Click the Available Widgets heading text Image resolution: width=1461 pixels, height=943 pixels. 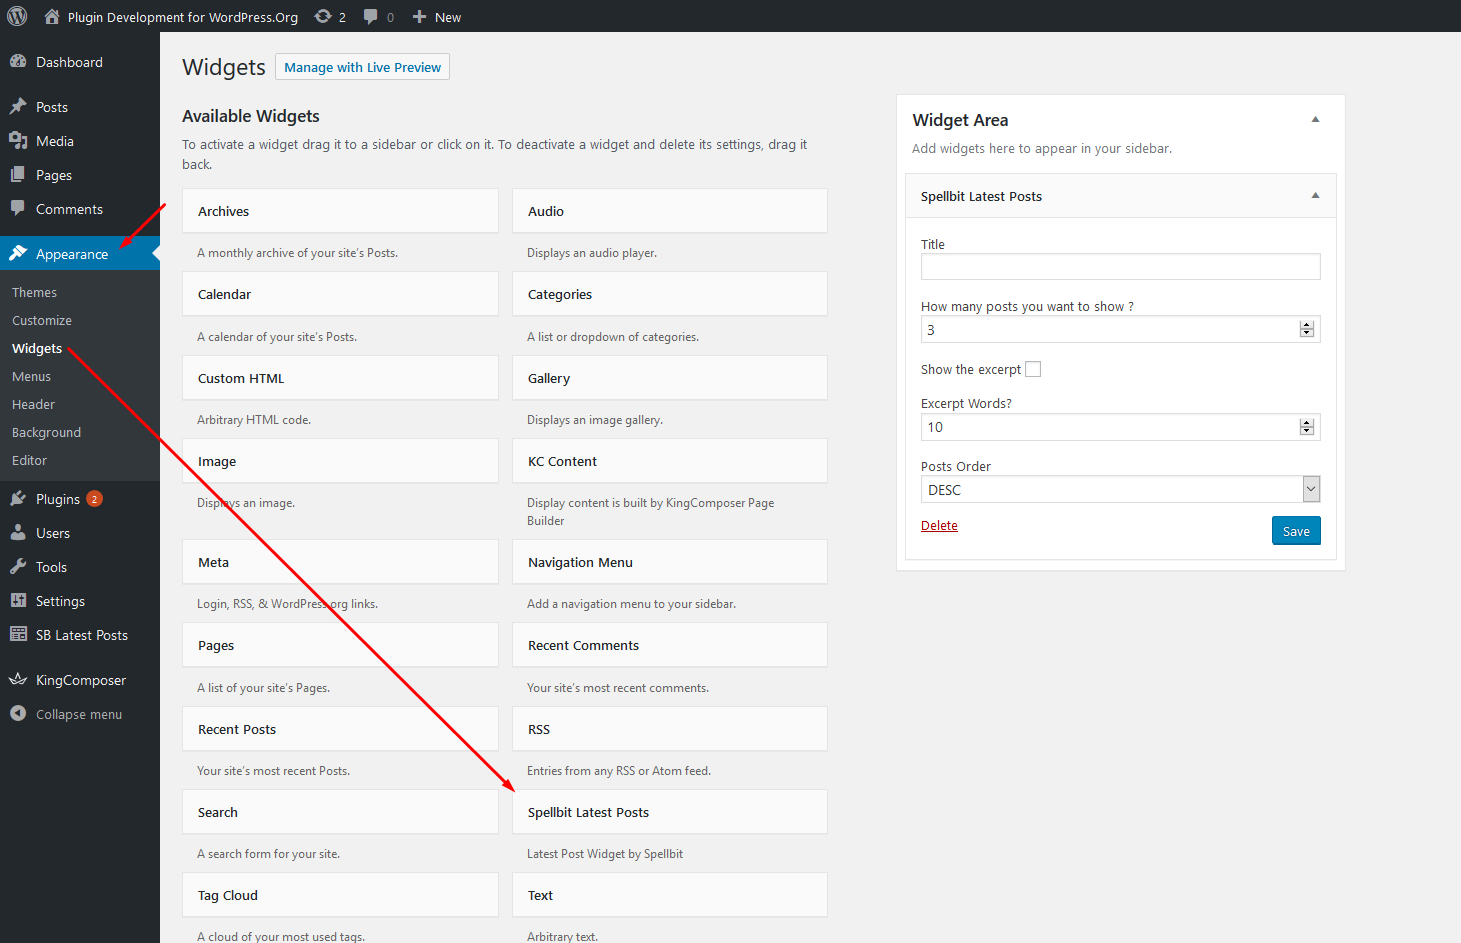(251, 116)
